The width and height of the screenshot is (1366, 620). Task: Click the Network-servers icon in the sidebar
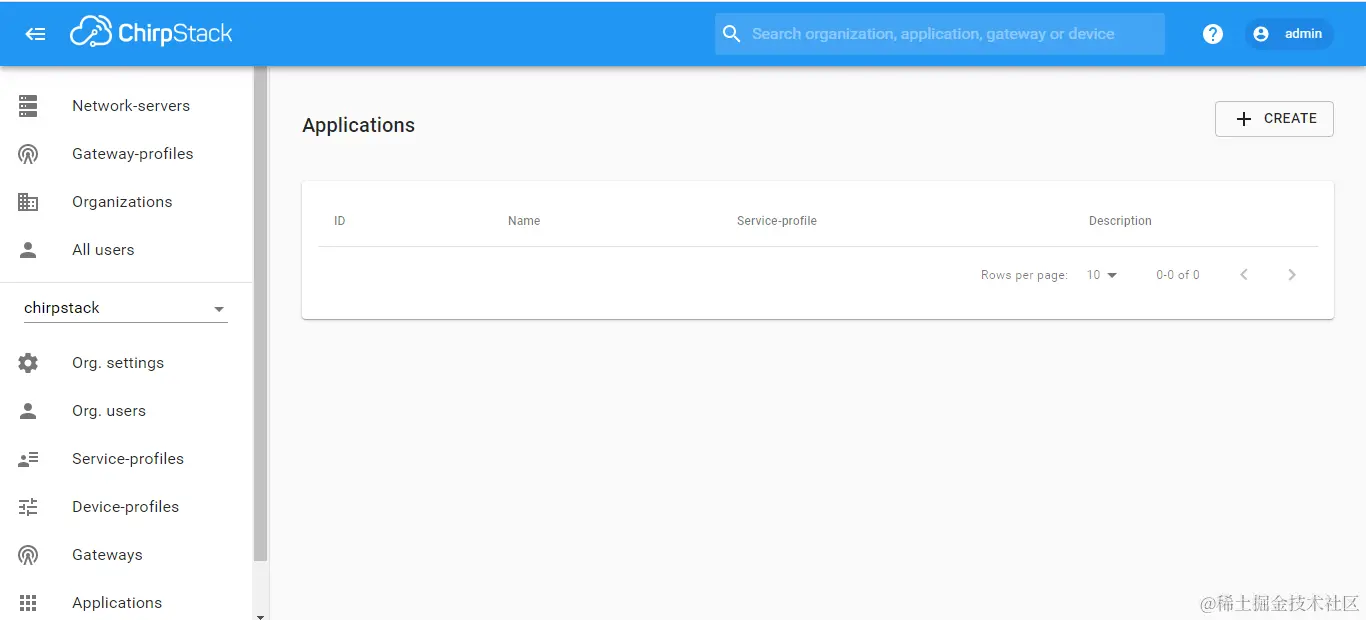28,105
